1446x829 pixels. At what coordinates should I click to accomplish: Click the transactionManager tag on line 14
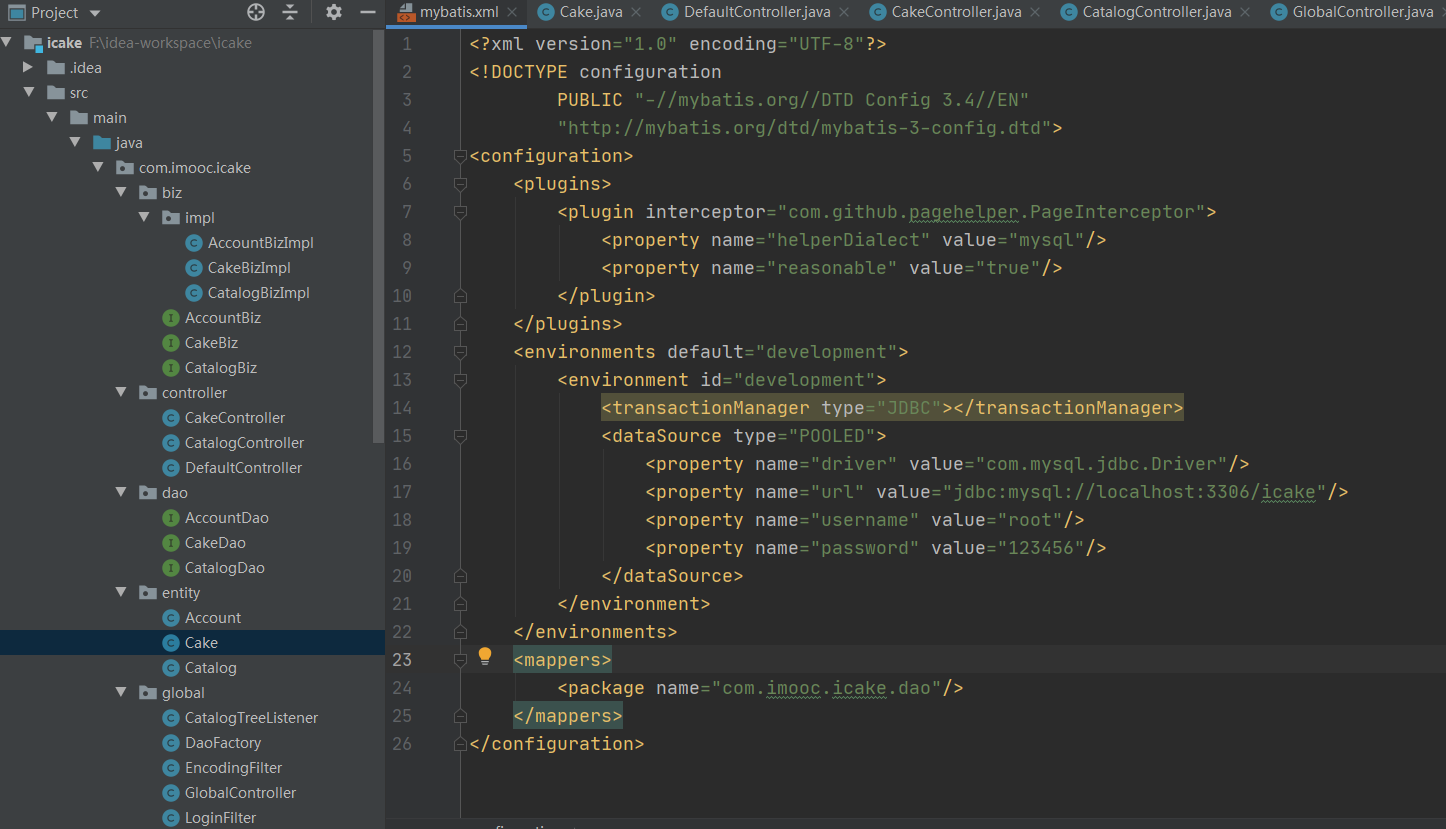click(892, 408)
